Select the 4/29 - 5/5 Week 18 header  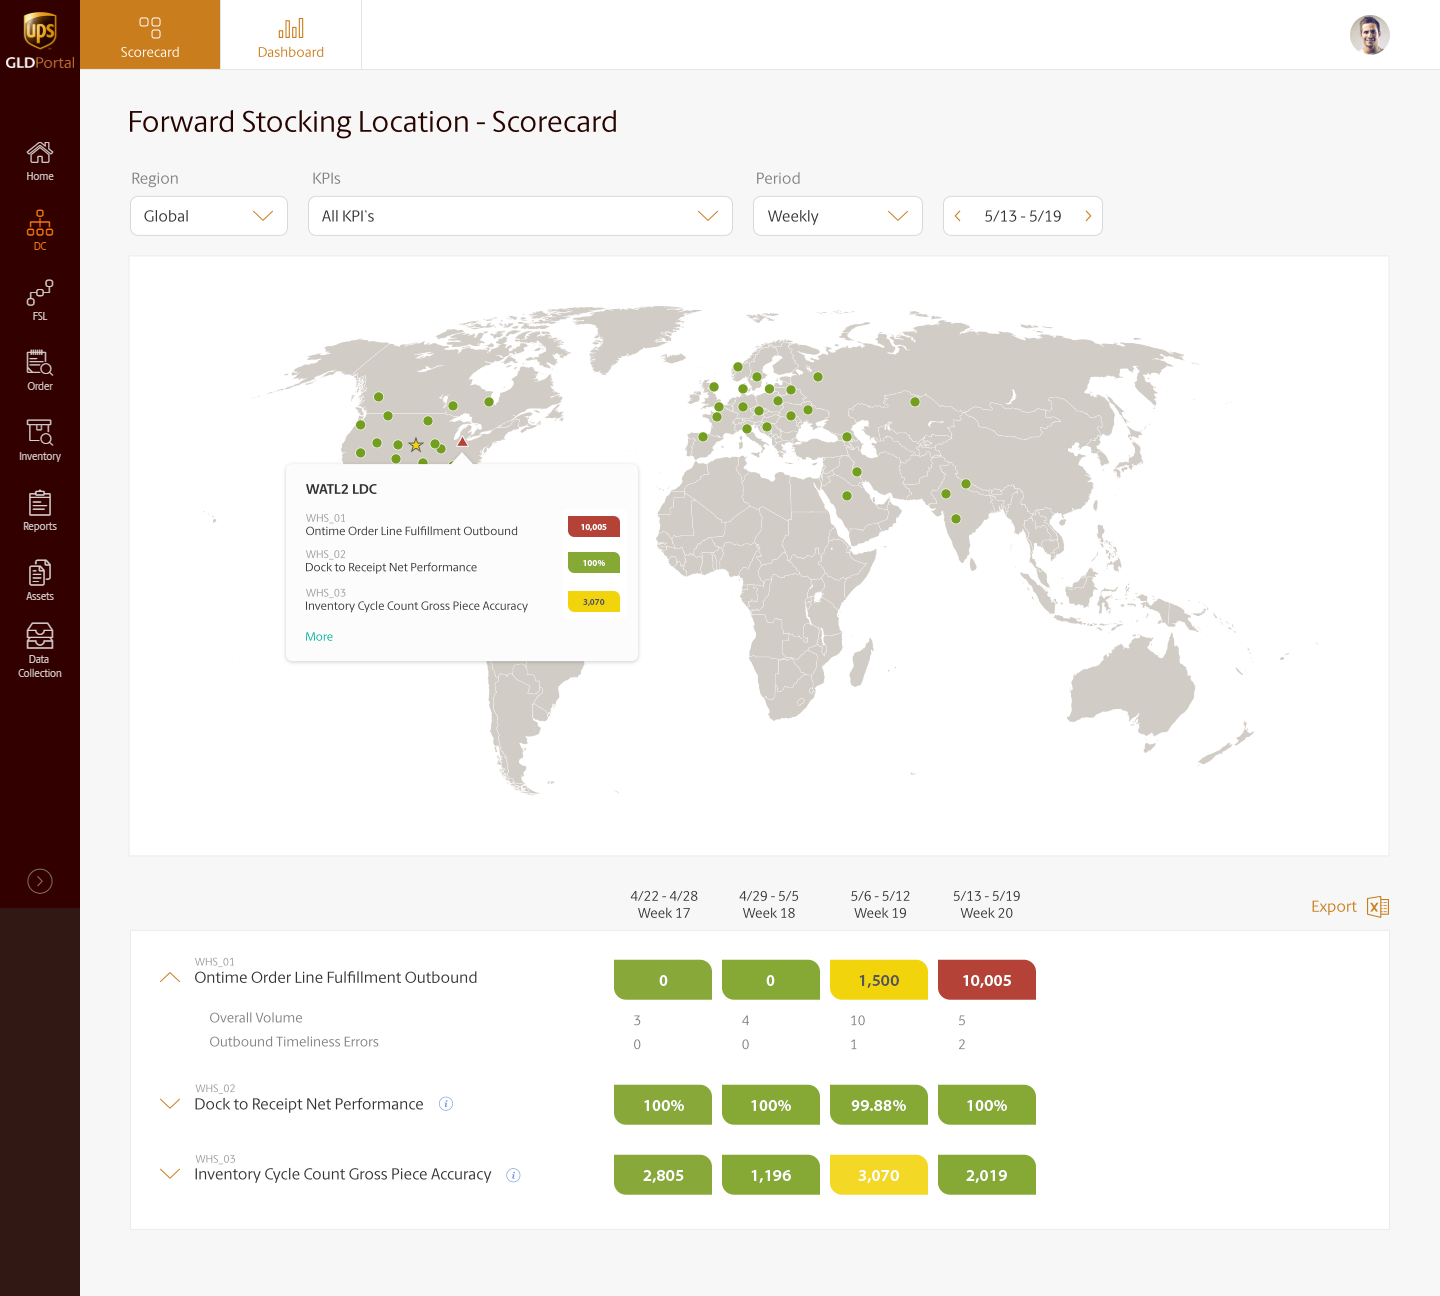[769, 904]
